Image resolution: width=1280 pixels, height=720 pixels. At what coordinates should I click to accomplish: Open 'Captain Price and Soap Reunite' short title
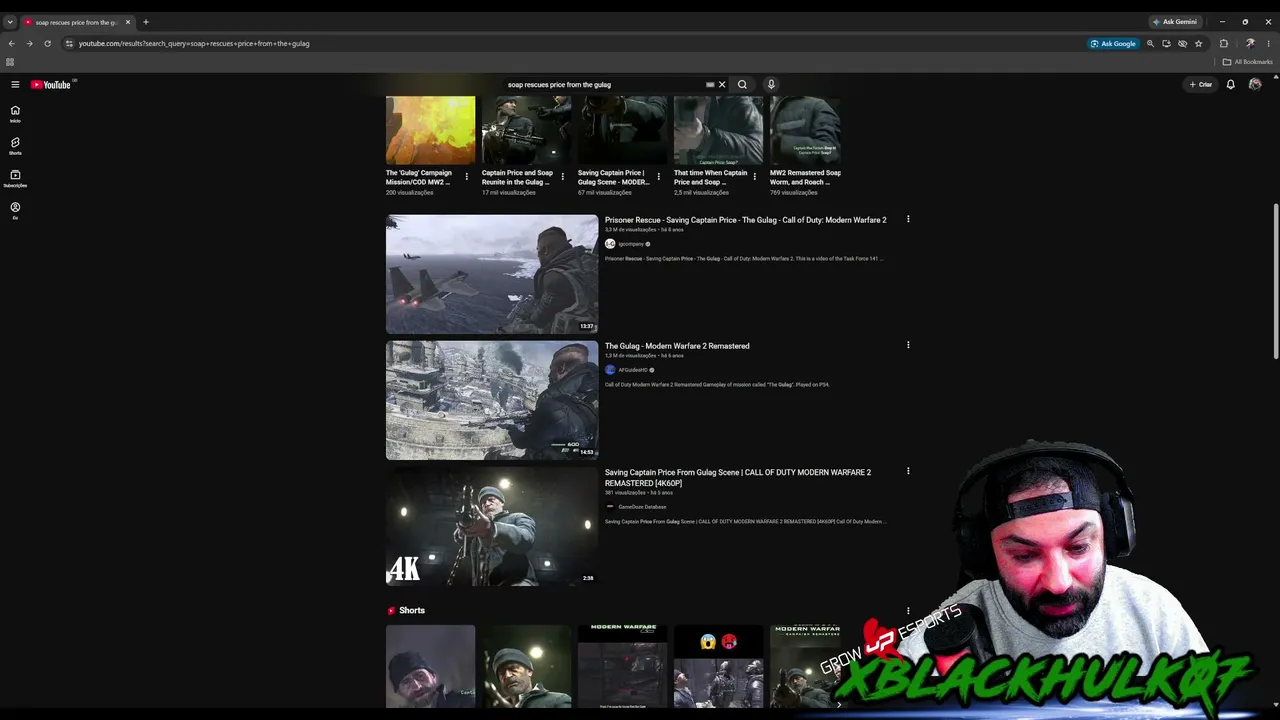517,177
